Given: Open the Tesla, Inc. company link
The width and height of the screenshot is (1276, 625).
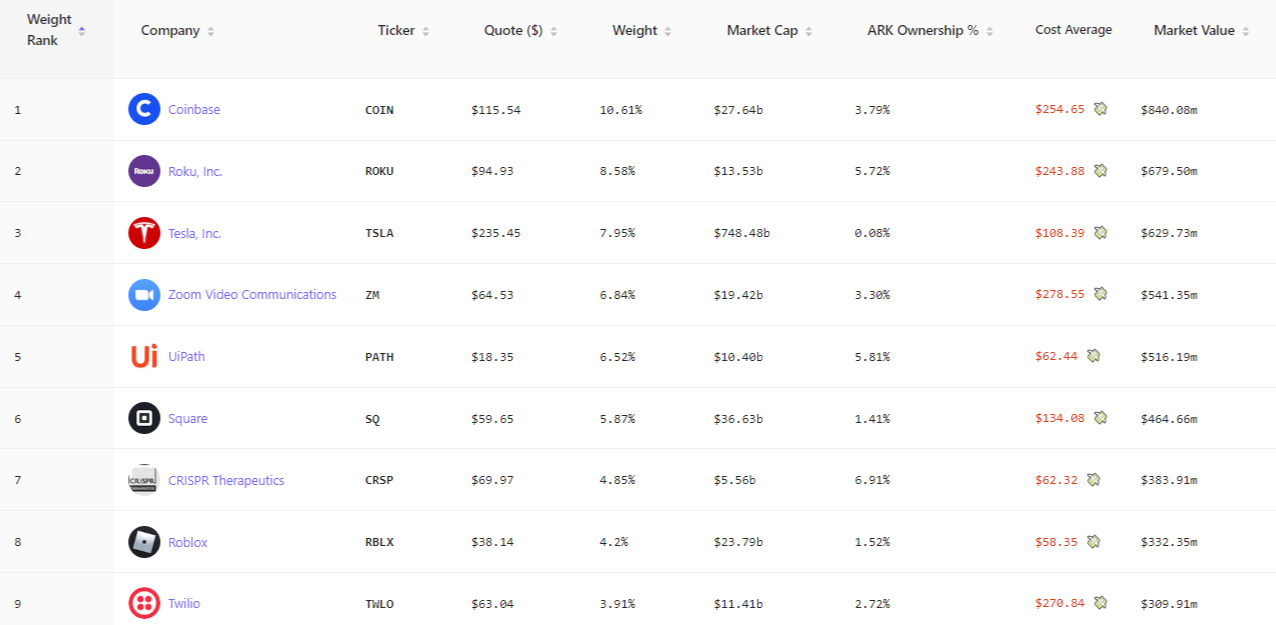Looking at the screenshot, I should 195,233.
